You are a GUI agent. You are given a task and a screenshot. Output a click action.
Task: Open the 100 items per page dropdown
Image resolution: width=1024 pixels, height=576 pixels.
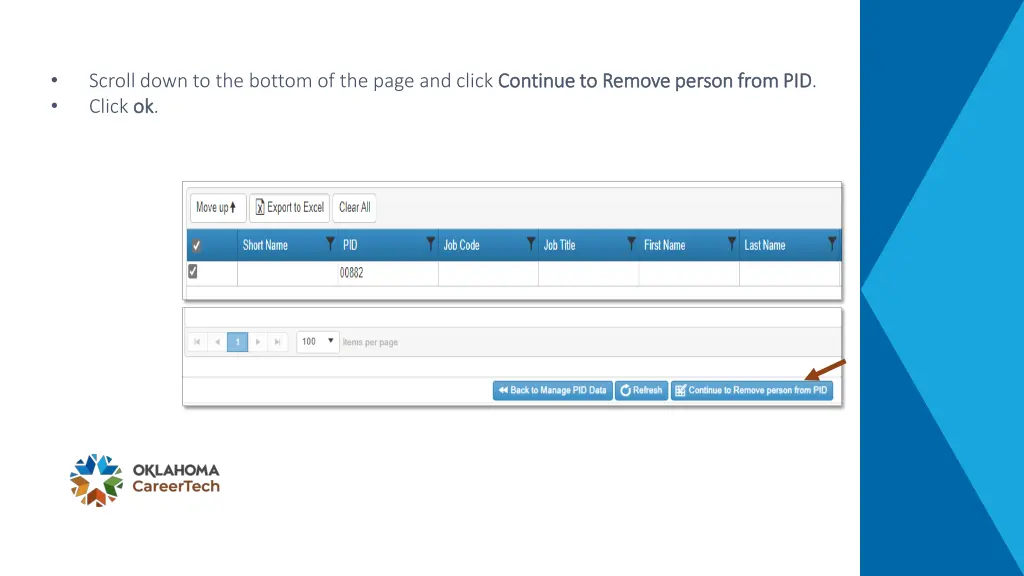pyautogui.click(x=317, y=342)
